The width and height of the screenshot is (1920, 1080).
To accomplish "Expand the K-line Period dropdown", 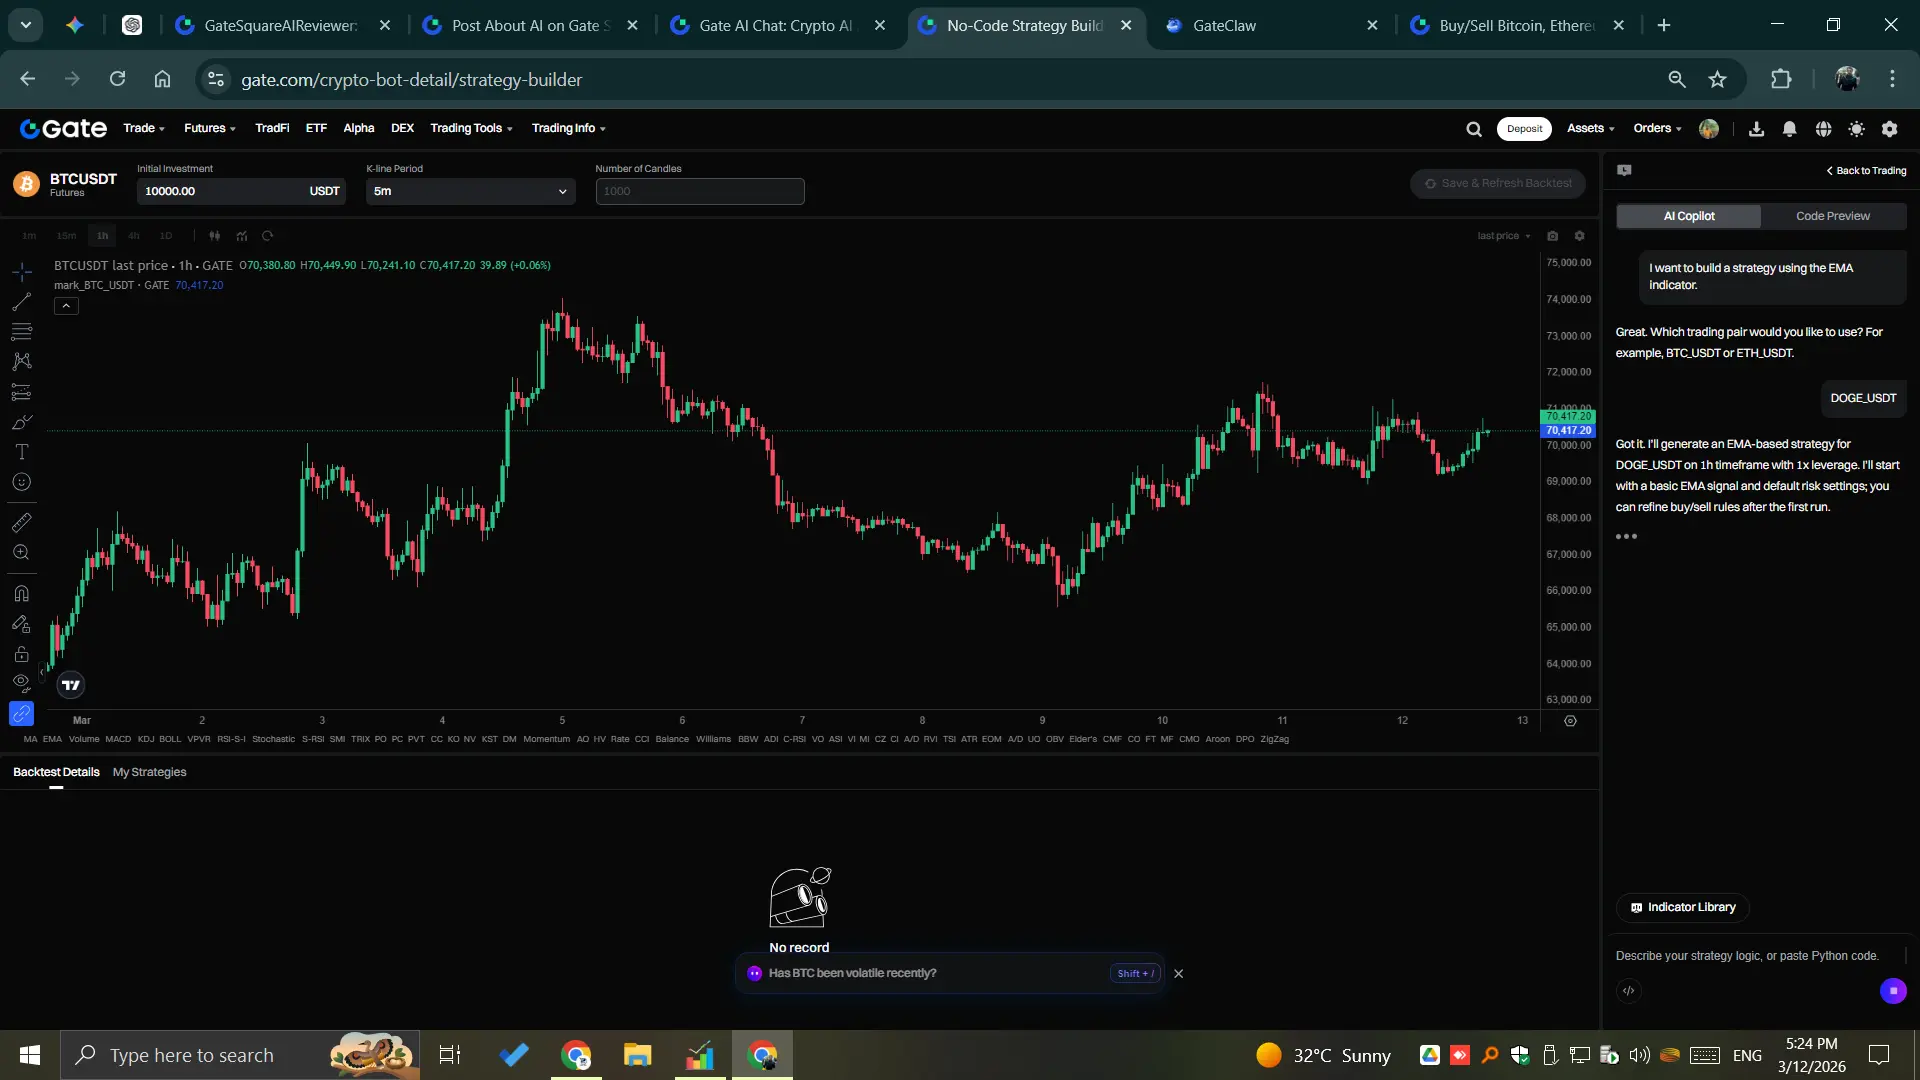I will point(470,191).
